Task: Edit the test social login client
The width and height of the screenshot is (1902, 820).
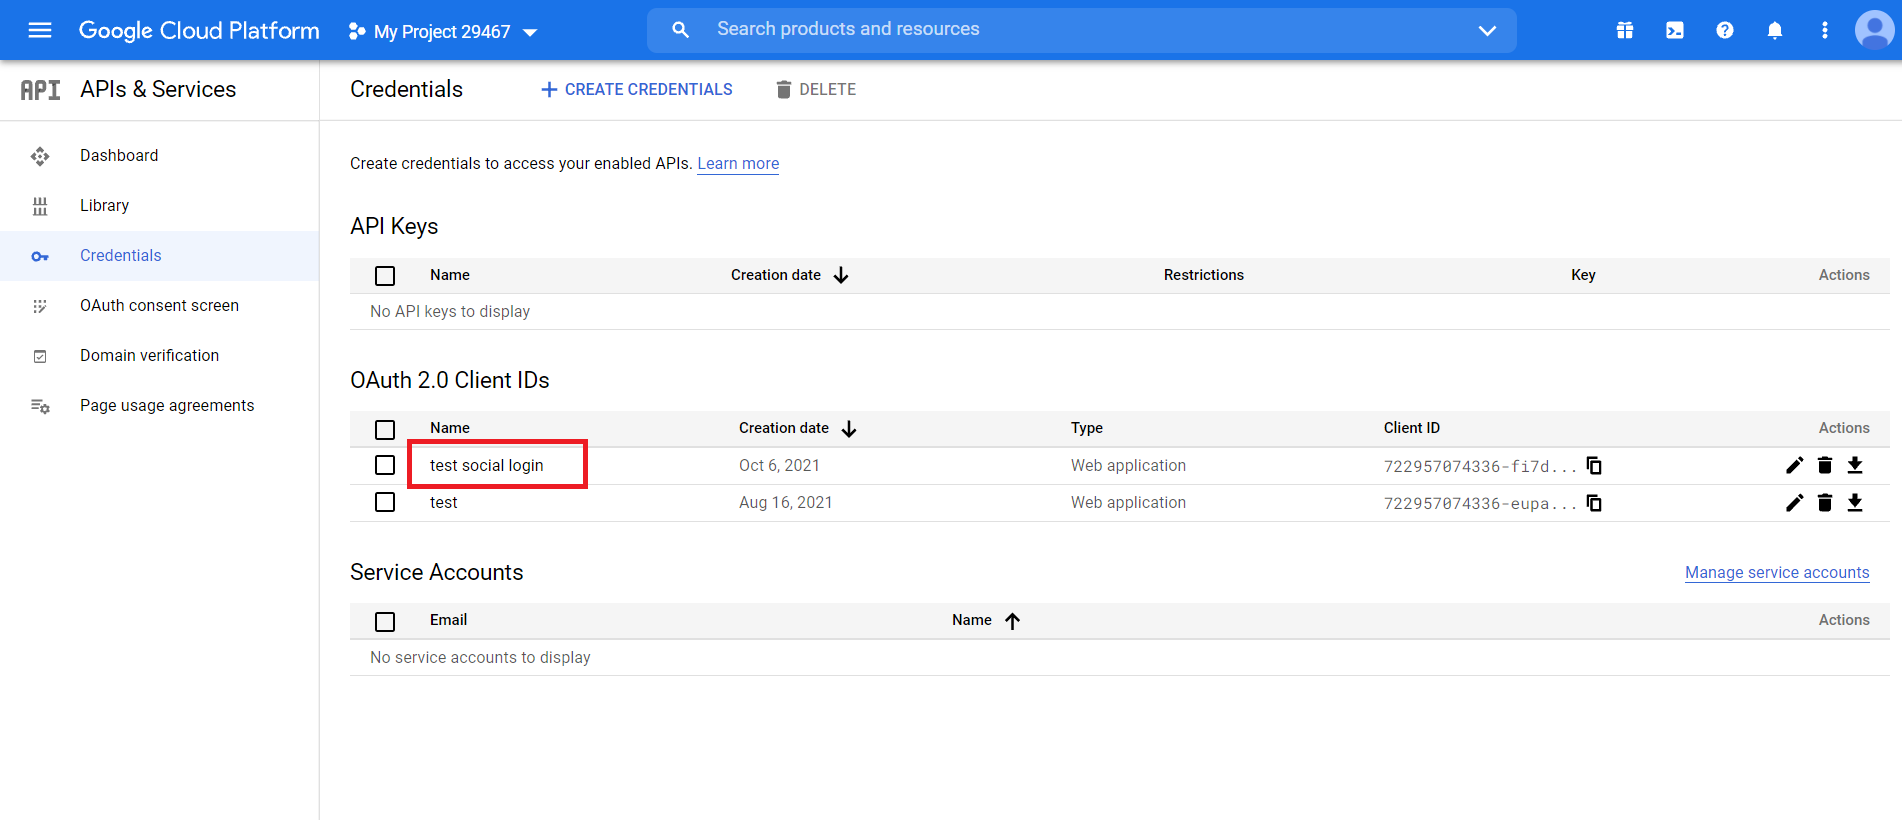Action: (x=1794, y=465)
